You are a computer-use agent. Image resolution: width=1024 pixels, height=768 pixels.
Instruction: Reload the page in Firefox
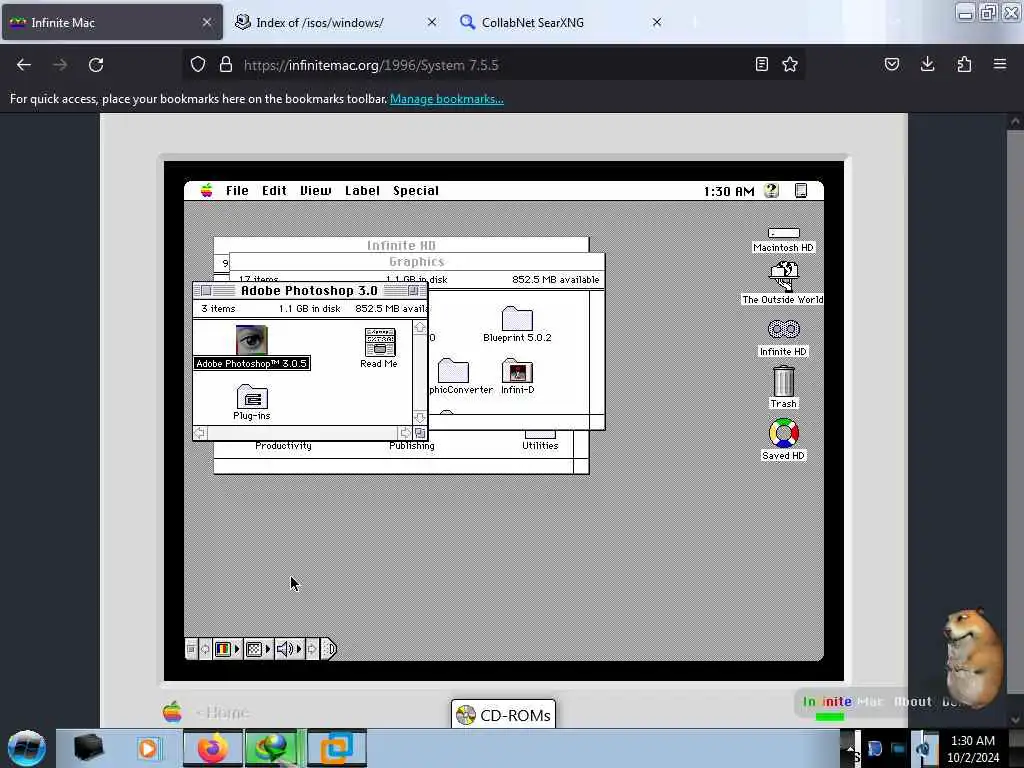[96, 65]
